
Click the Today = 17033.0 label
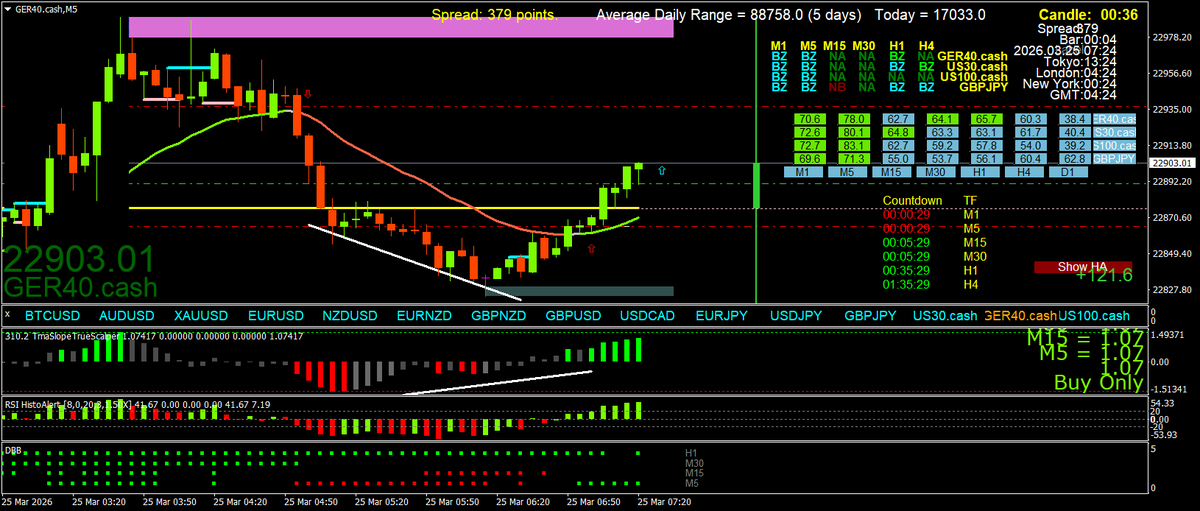pos(930,14)
